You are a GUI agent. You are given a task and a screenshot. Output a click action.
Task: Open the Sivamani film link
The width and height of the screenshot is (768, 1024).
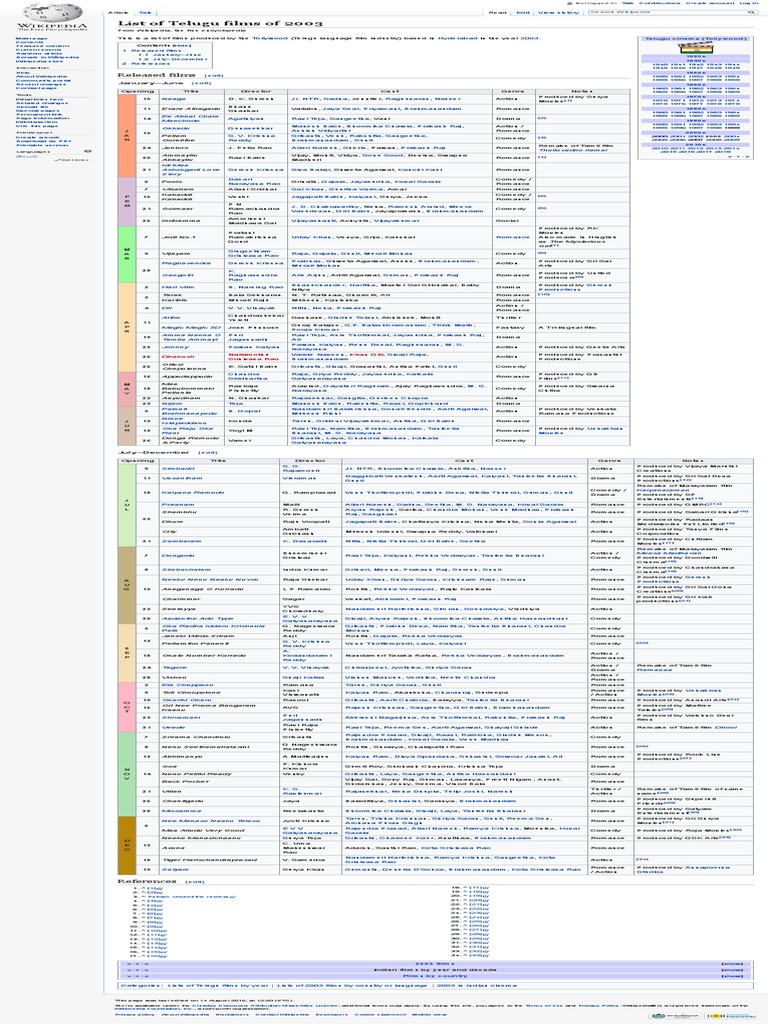point(181,717)
